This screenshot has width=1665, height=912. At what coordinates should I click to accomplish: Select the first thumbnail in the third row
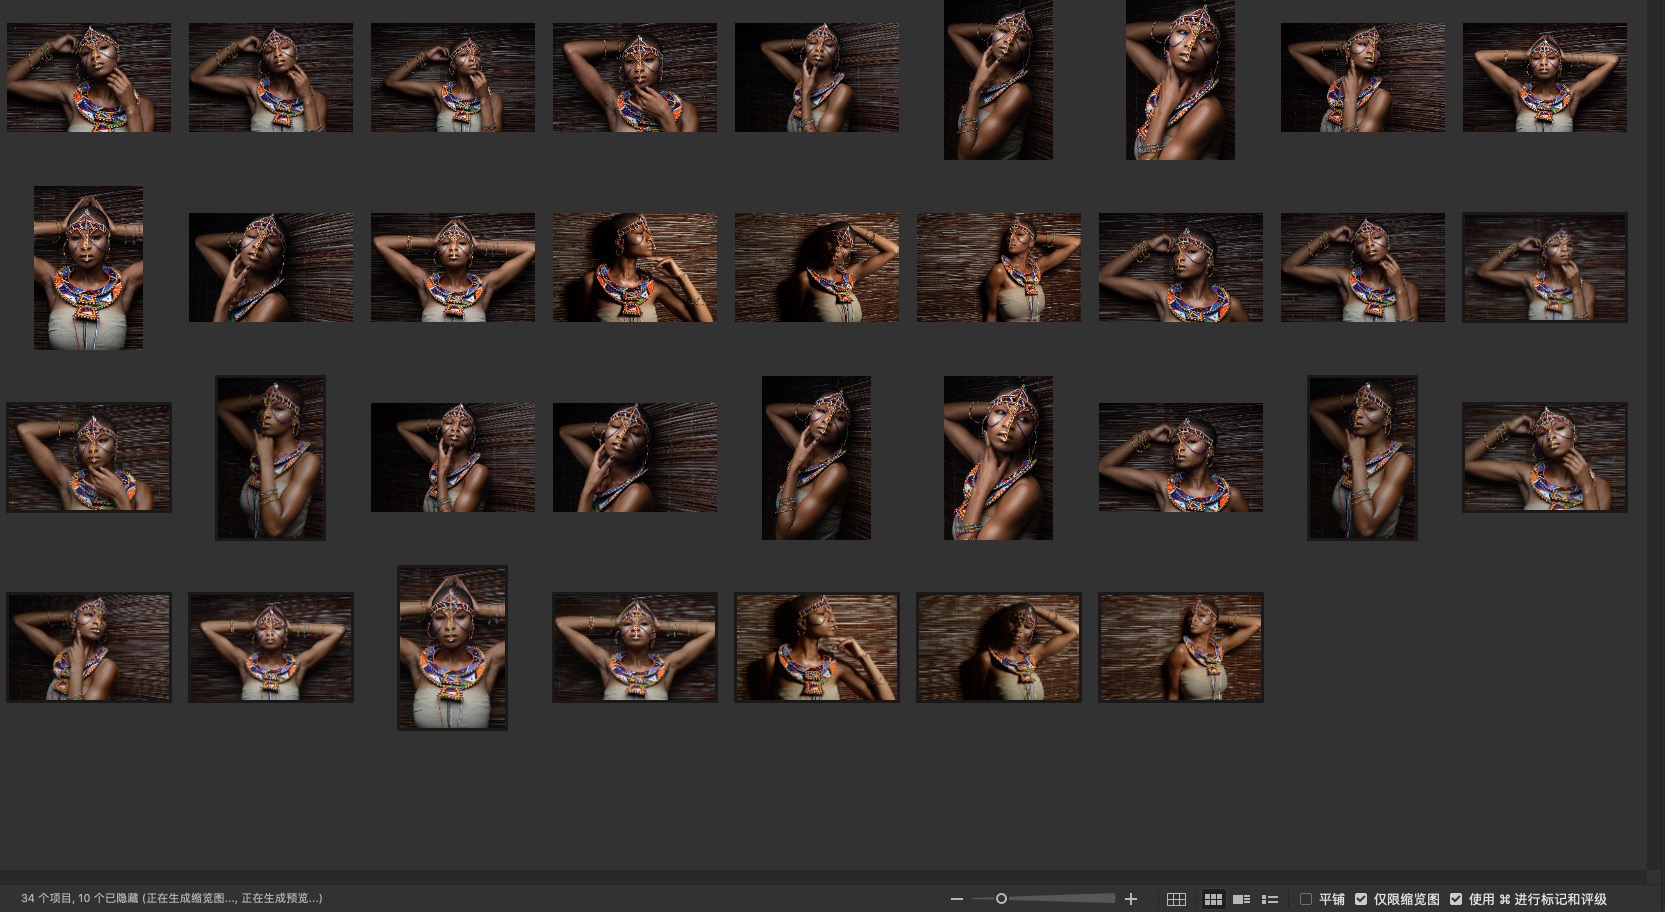89,457
